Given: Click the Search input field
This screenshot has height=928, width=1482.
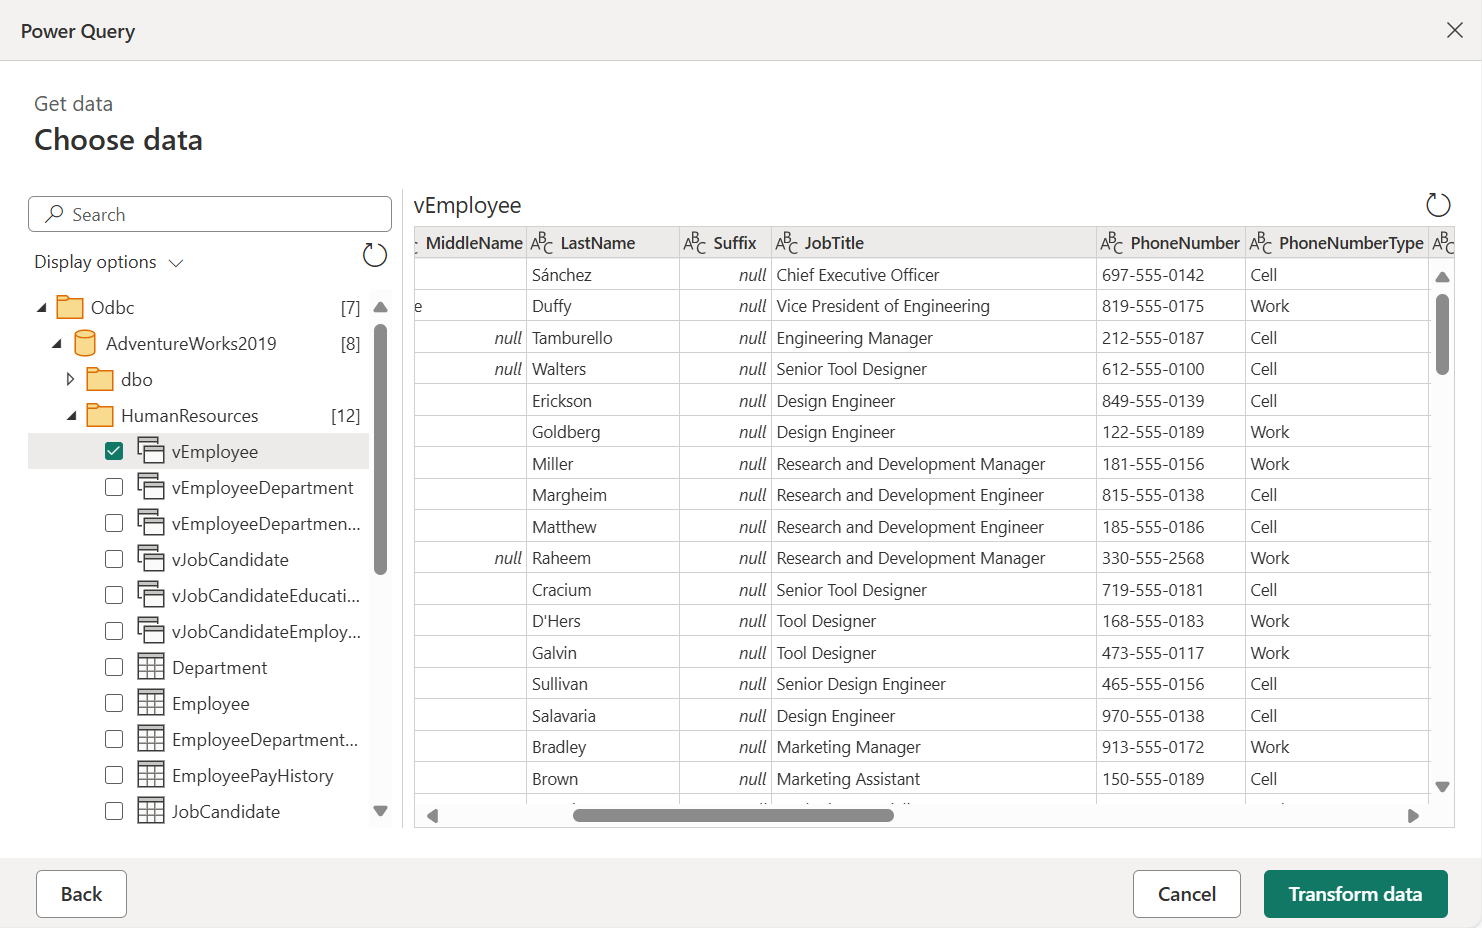Looking at the screenshot, I should pyautogui.click(x=210, y=215).
